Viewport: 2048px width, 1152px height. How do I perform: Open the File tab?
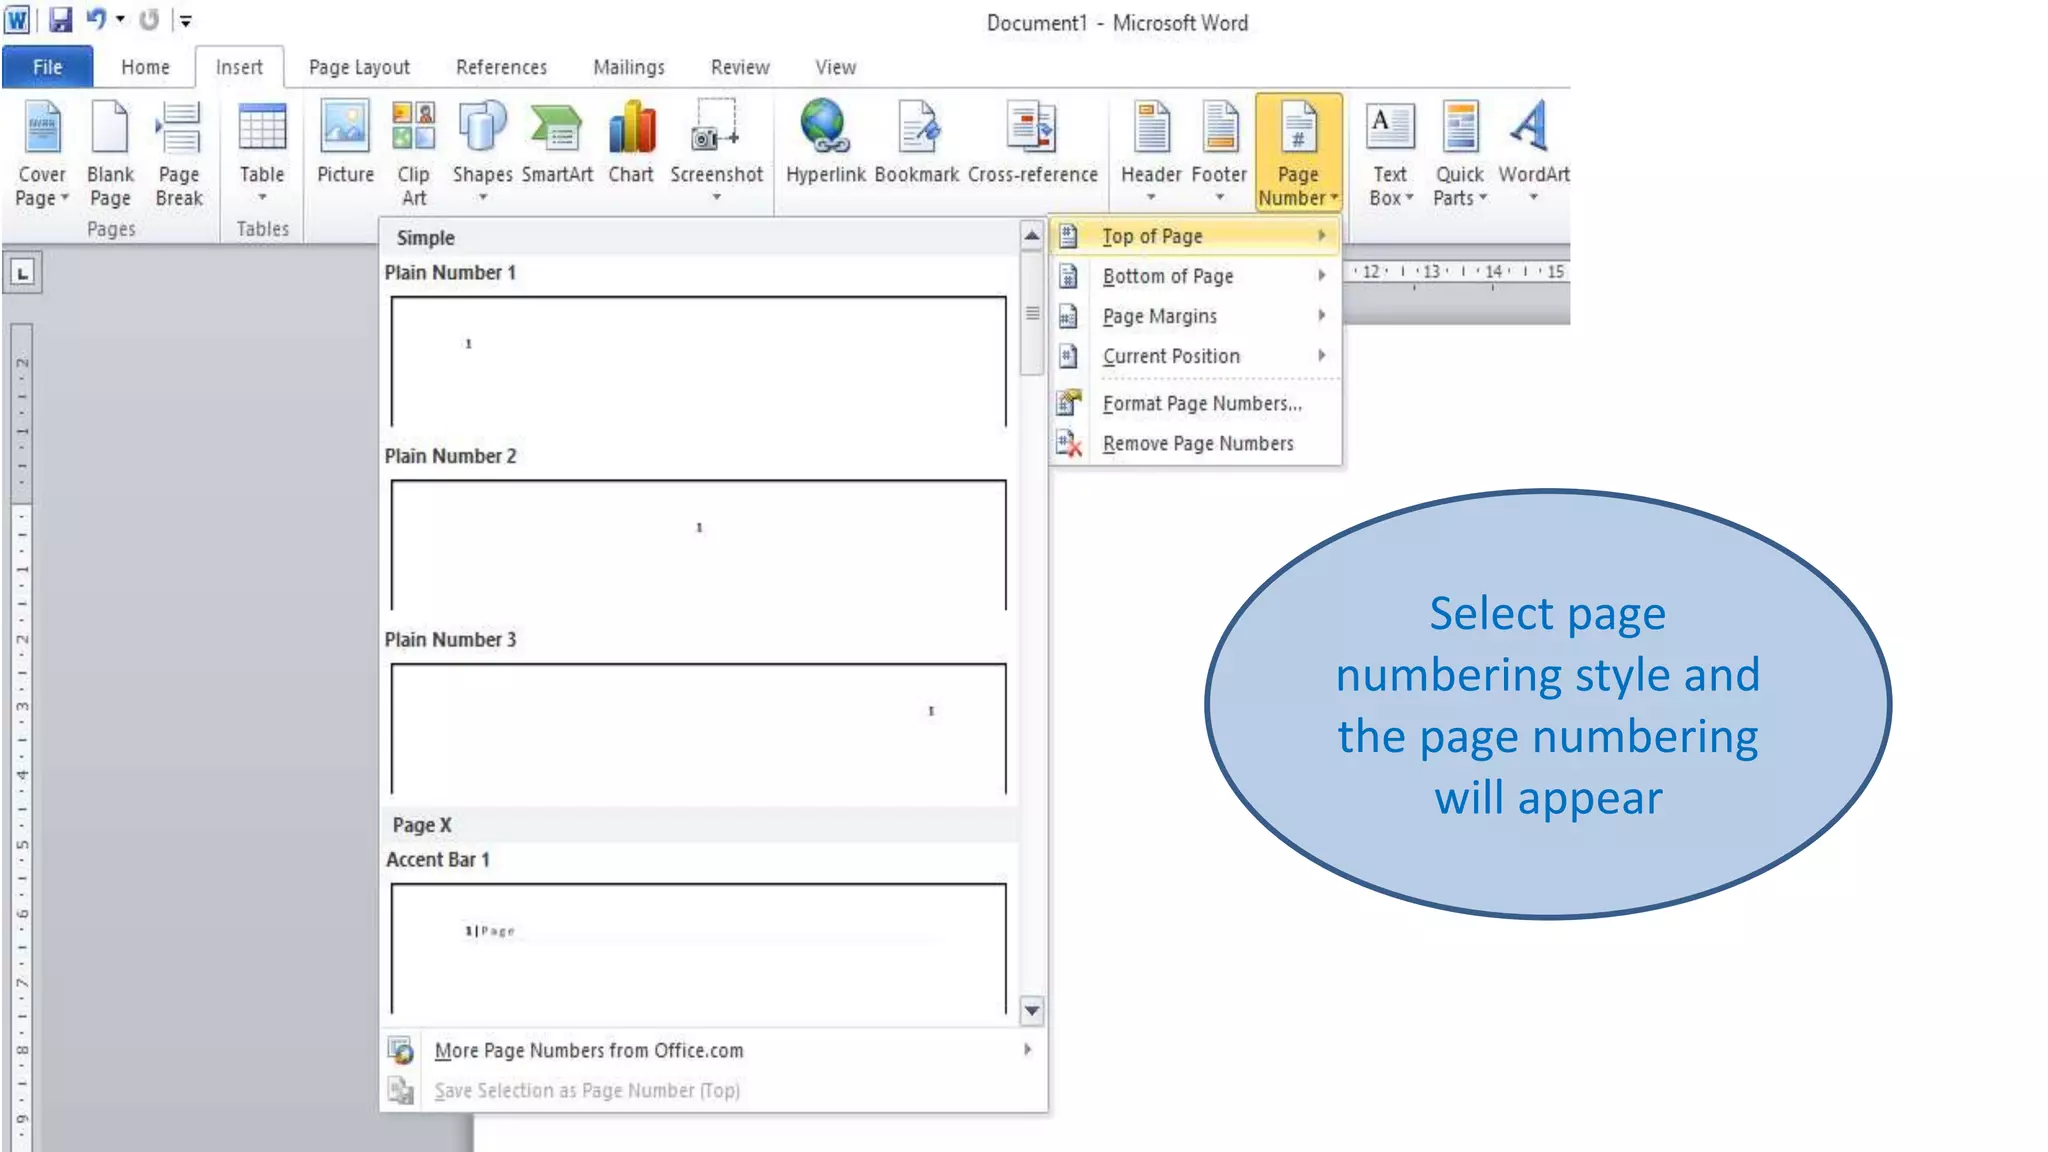tap(47, 67)
